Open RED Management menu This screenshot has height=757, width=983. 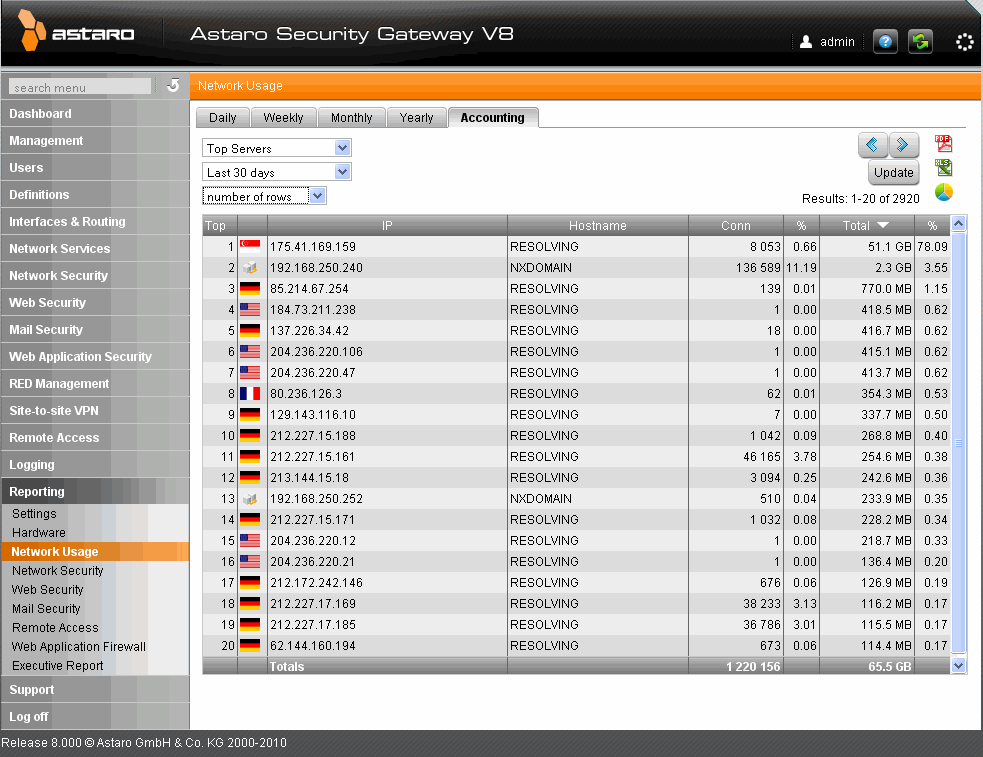coord(95,384)
